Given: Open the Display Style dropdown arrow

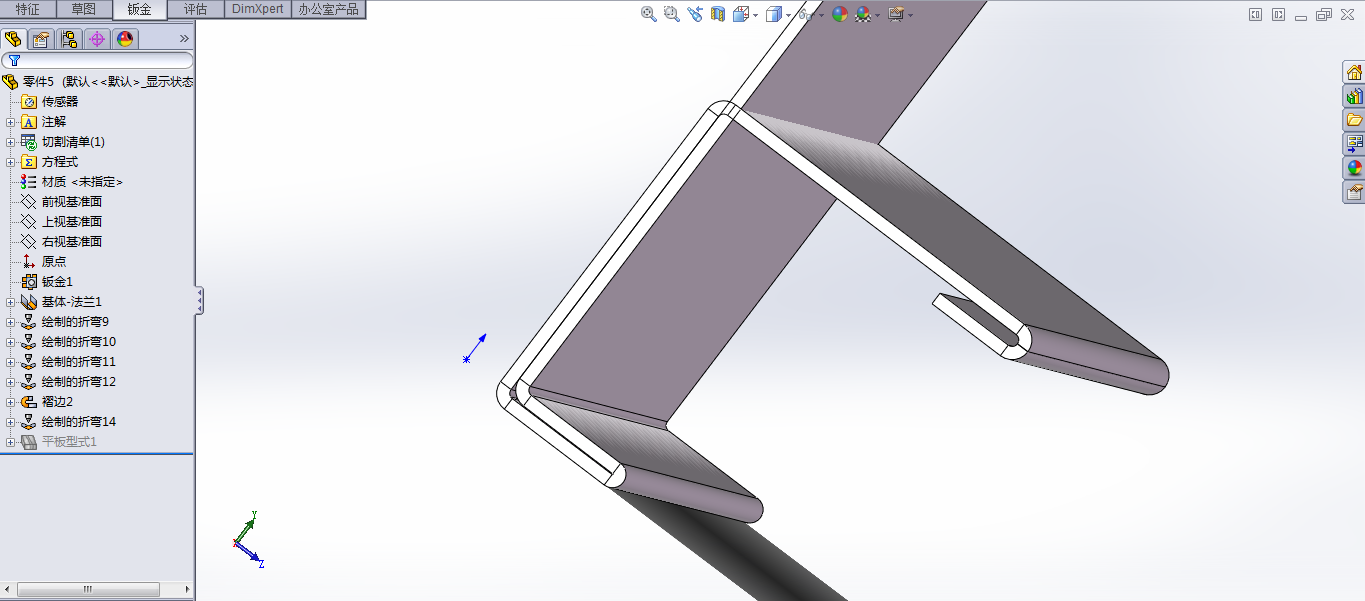Looking at the screenshot, I should [790, 14].
